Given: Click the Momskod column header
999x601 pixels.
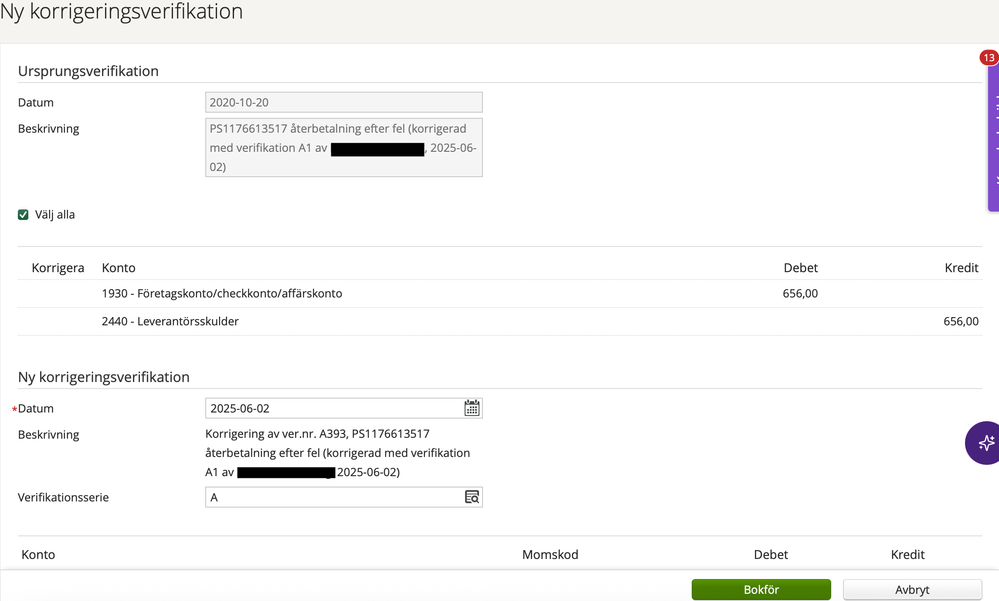Looking at the screenshot, I should pos(550,554).
